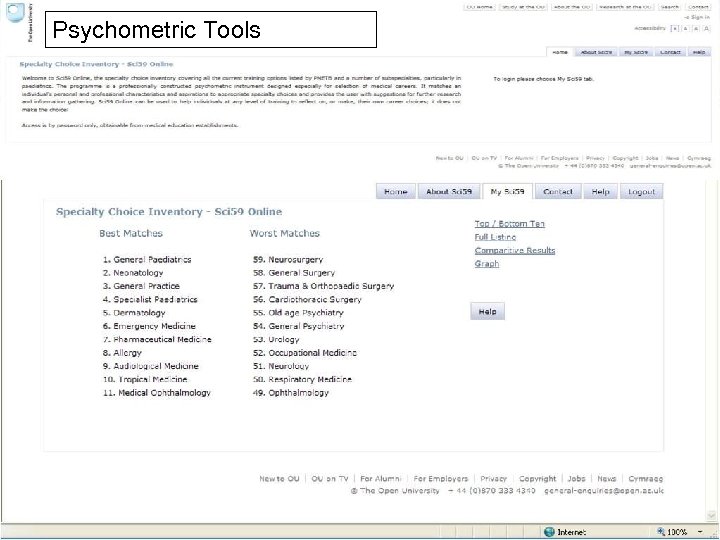720x540 pixels.
Task: Click 'Privacy' in the lower page footer
Action: pyautogui.click(x=494, y=478)
